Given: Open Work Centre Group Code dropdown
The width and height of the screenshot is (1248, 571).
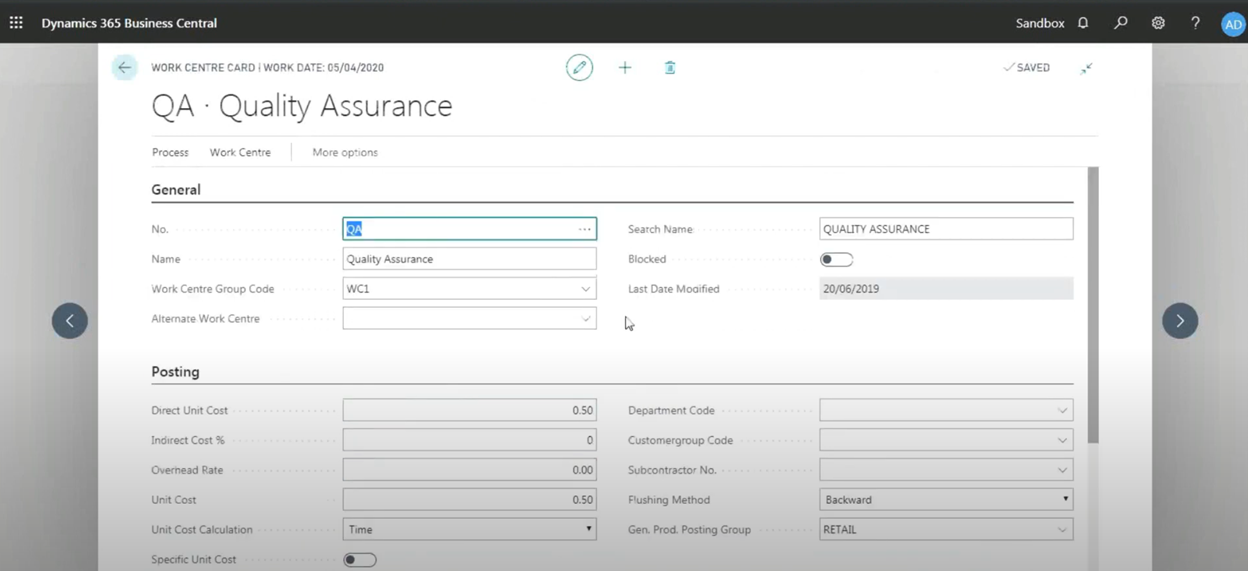Looking at the screenshot, I should (586, 289).
